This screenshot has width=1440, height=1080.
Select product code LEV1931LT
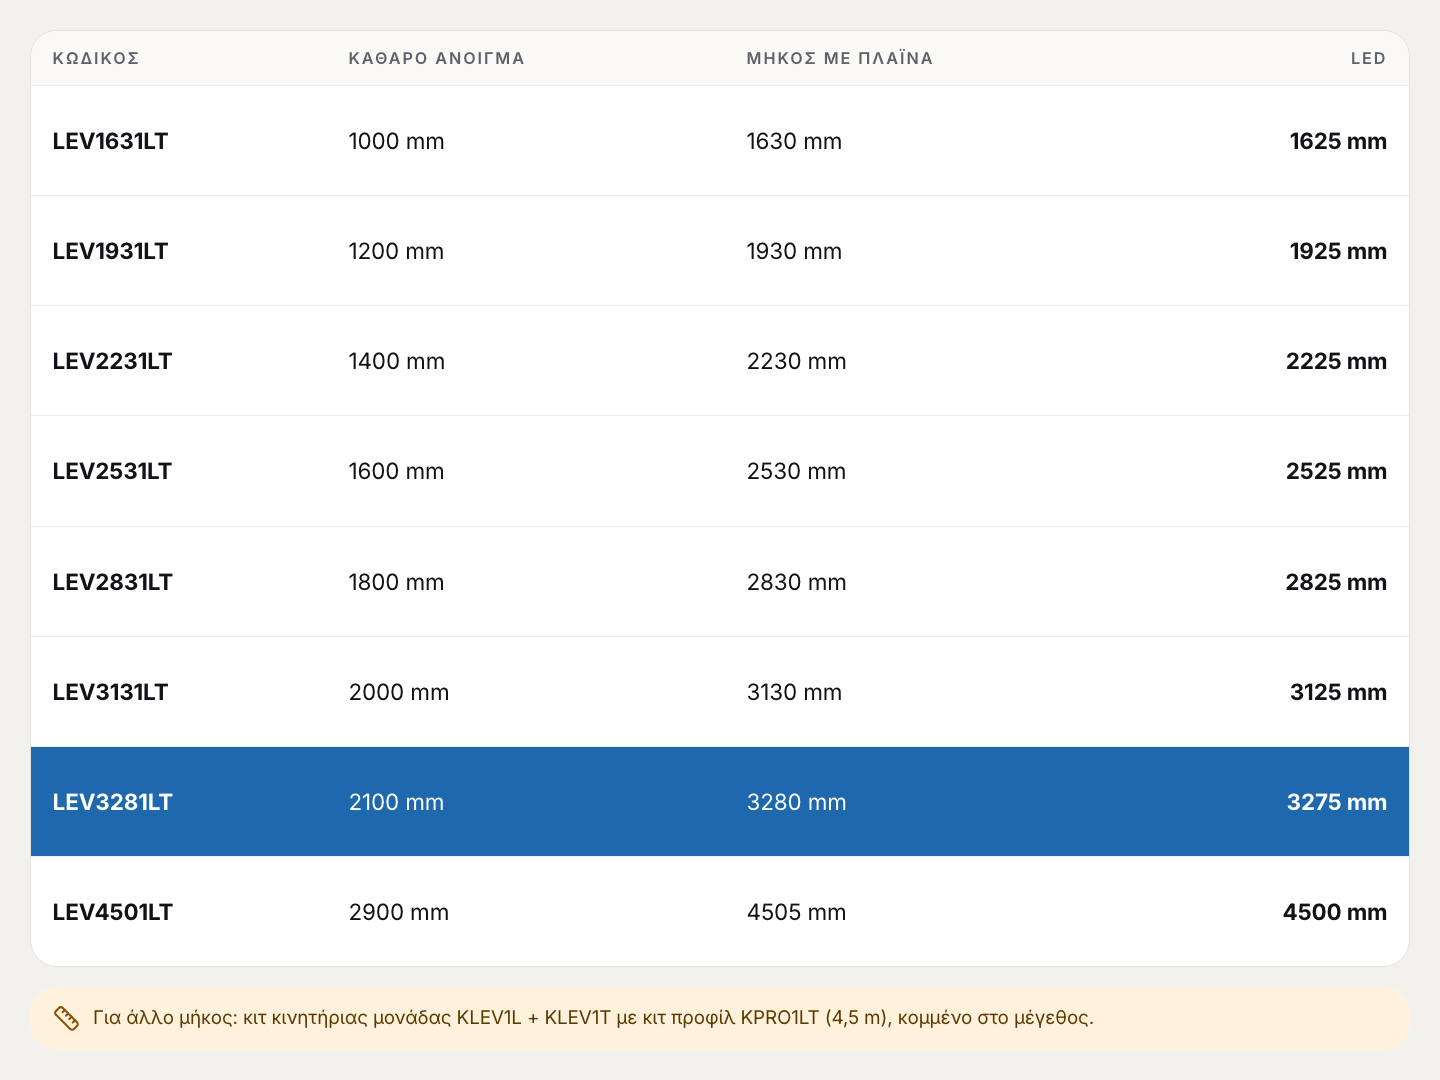pyautogui.click(x=110, y=251)
